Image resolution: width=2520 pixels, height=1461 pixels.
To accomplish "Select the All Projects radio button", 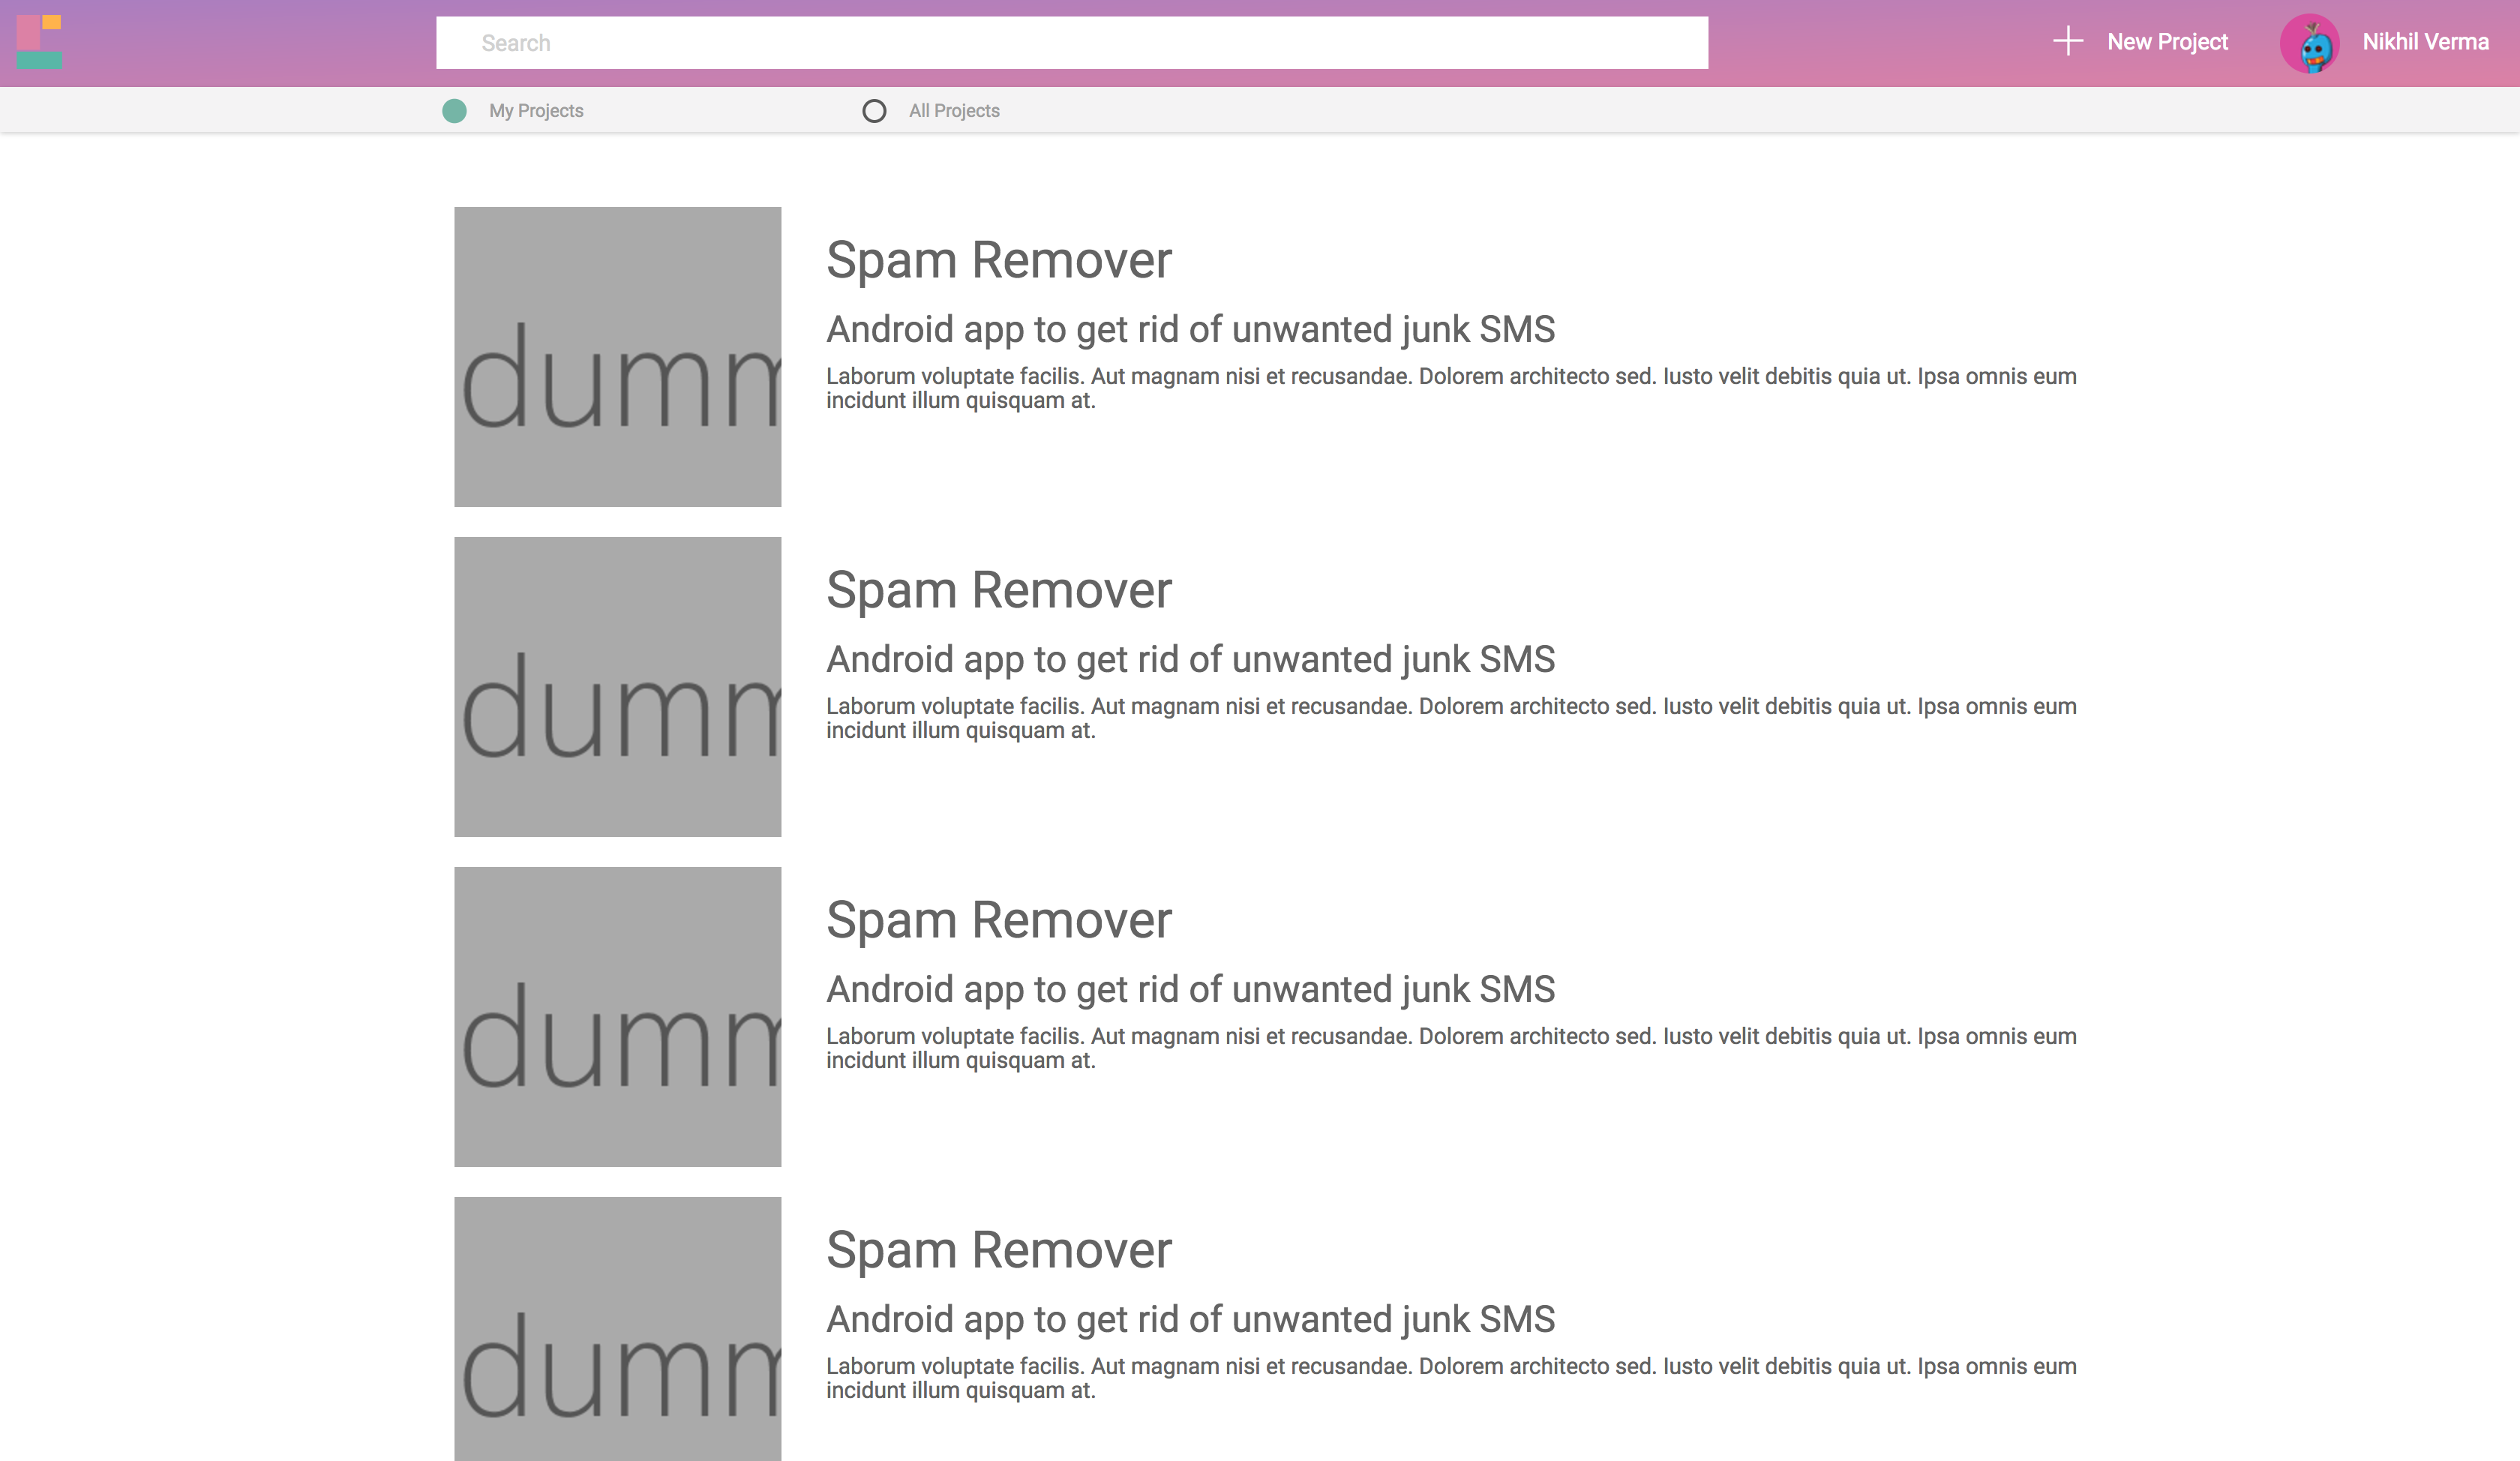I will click(x=874, y=111).
